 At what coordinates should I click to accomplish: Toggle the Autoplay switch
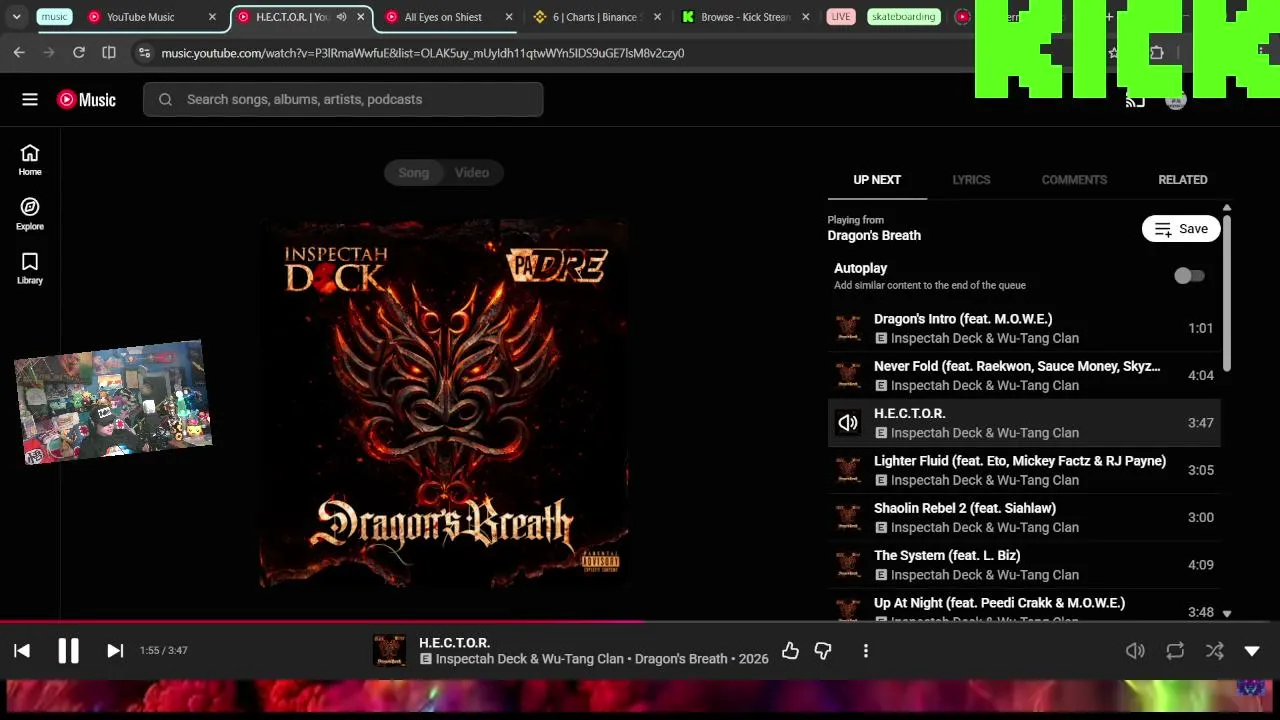pos(1189,276)
